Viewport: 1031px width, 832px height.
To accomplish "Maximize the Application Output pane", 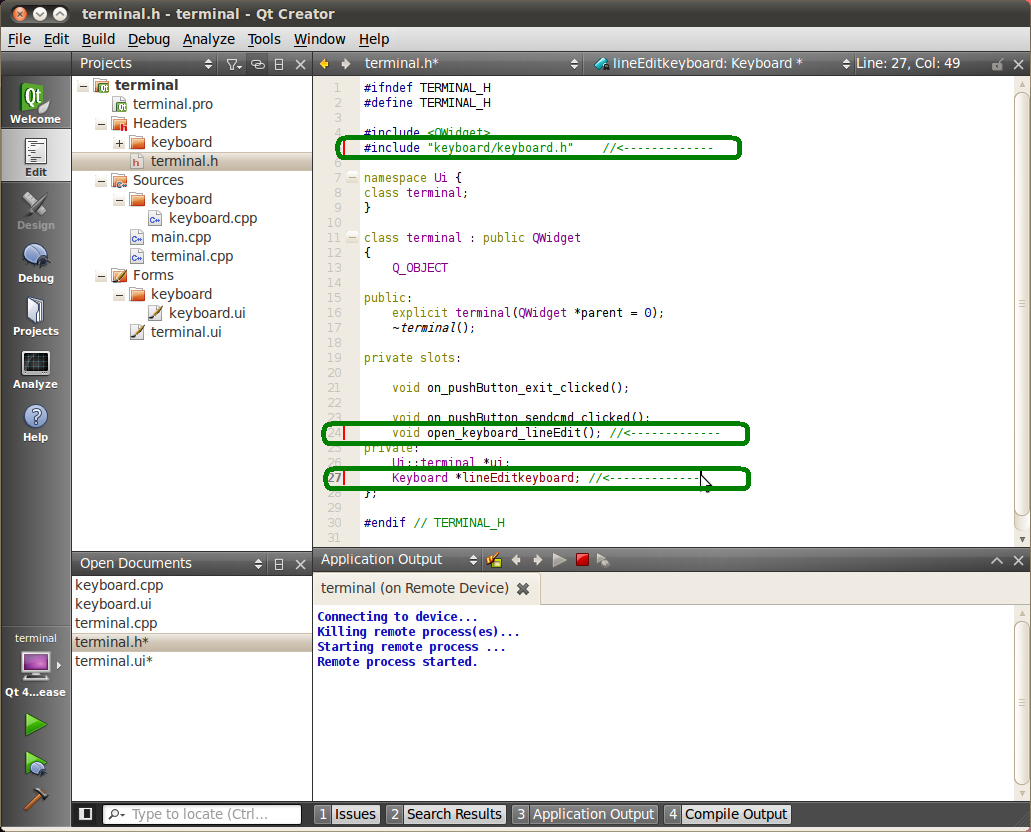I will tap(997, 560).
